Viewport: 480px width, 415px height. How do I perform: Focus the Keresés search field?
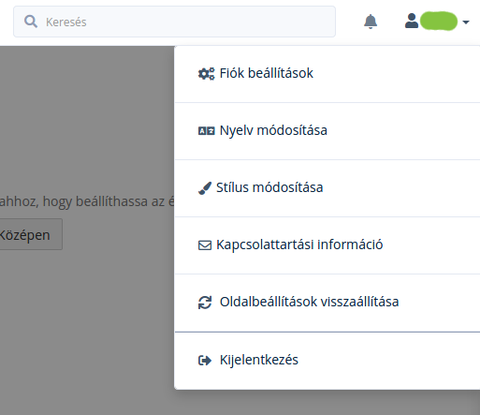point(174,22)
